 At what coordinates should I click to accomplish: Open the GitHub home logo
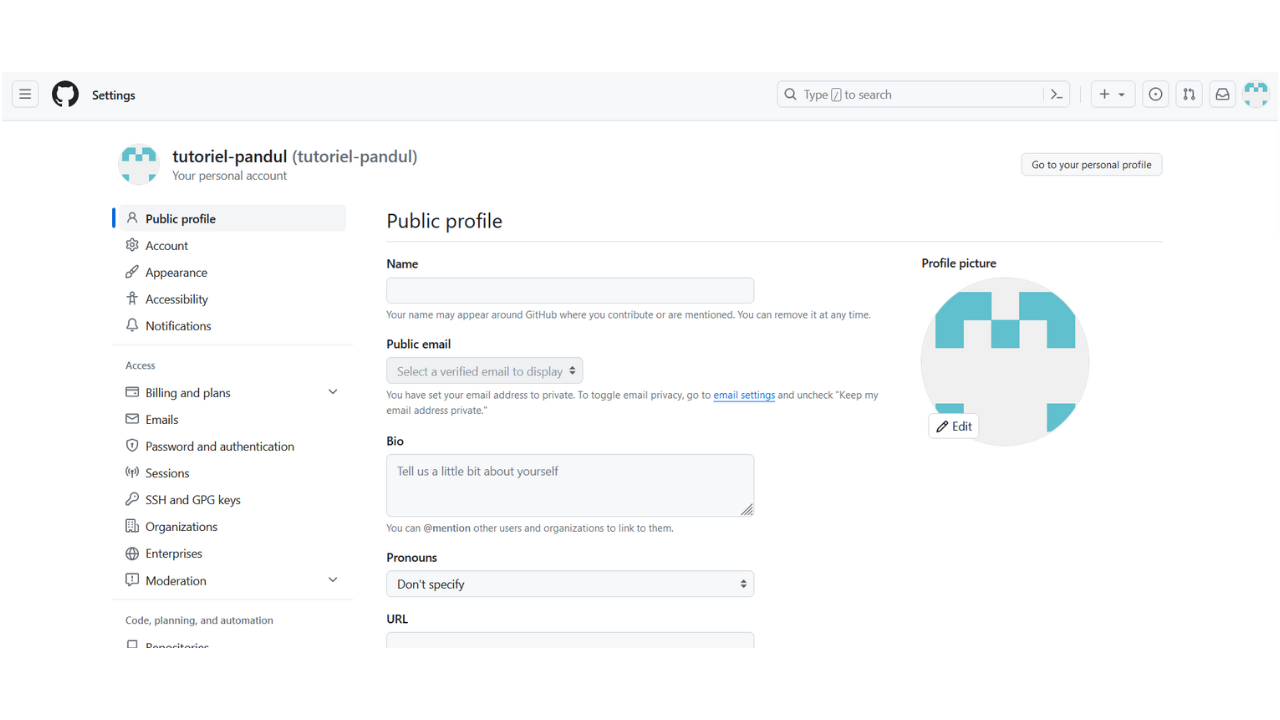[65, 94]
